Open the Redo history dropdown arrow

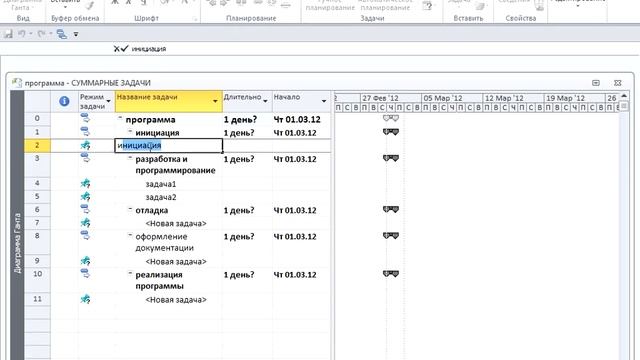point(51,34)
